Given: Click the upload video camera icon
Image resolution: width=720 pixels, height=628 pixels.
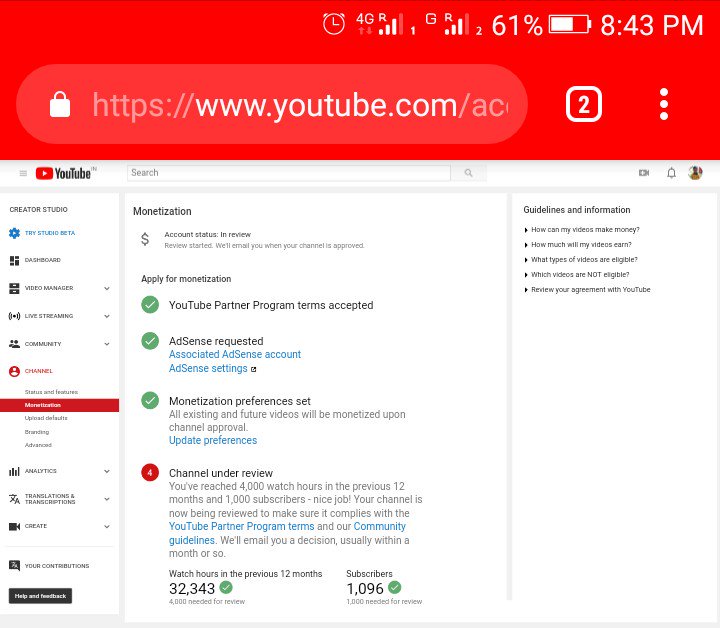Looking at the screenshot, I should coord(644,173).
